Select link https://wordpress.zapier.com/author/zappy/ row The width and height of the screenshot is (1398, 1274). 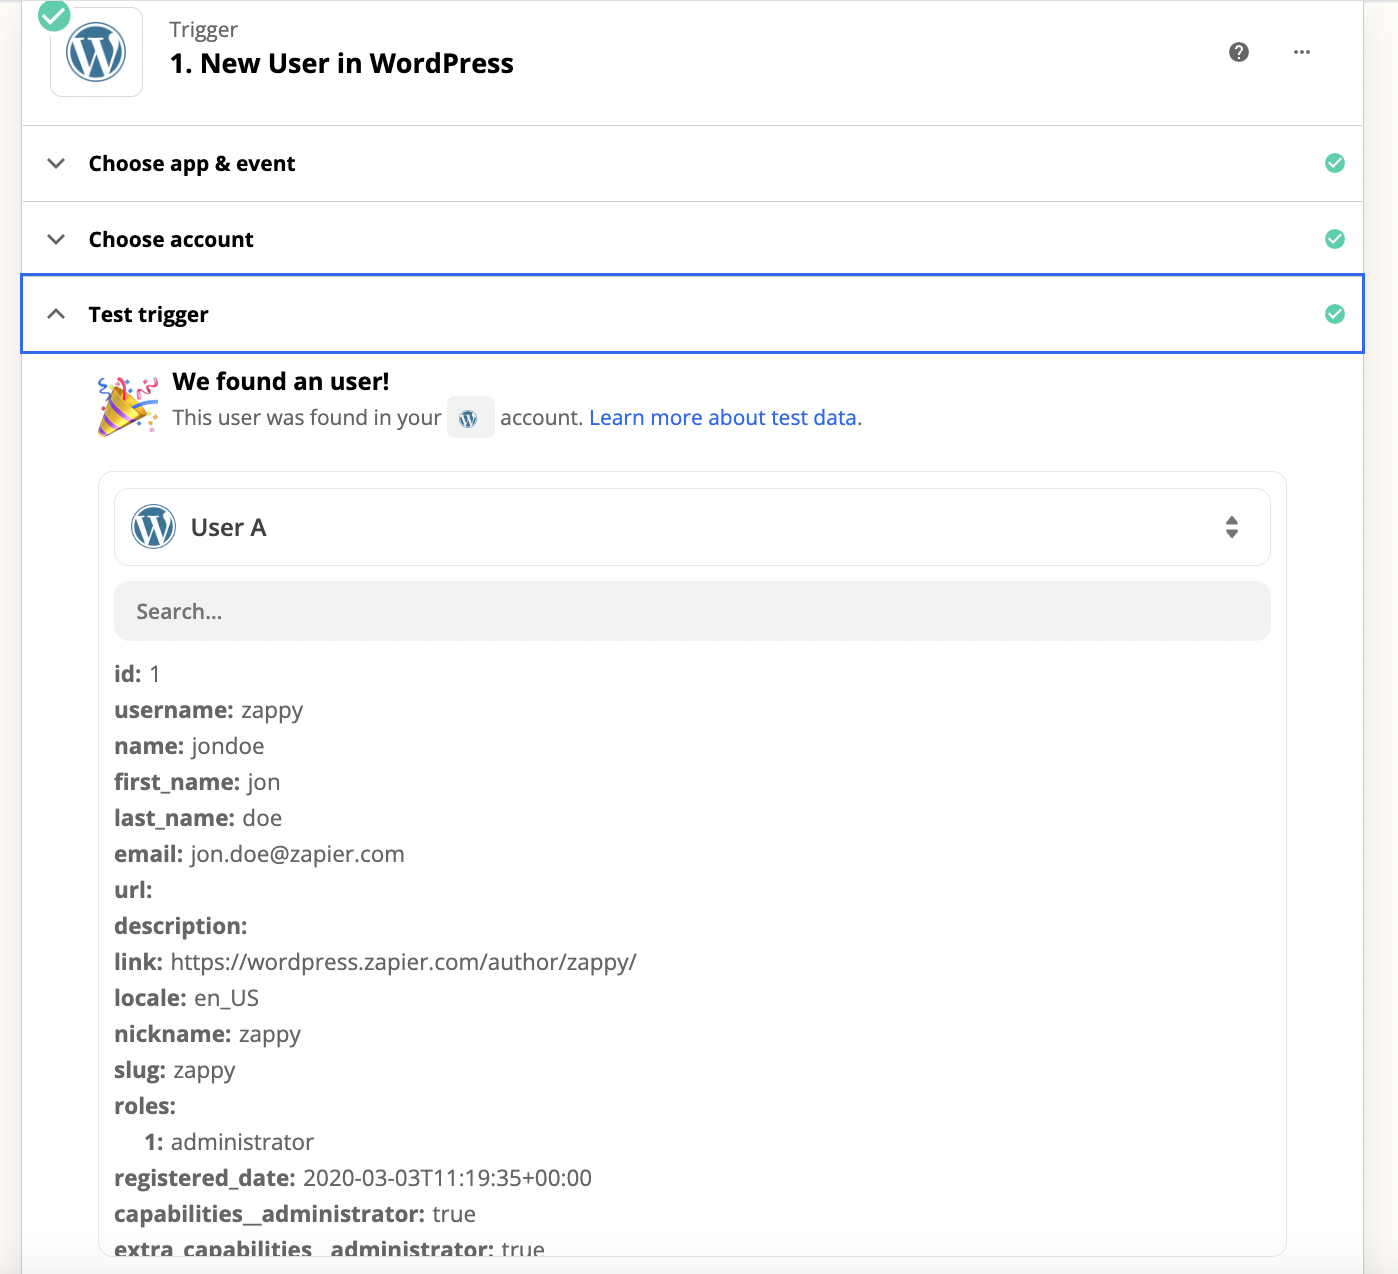coord(375,962)
